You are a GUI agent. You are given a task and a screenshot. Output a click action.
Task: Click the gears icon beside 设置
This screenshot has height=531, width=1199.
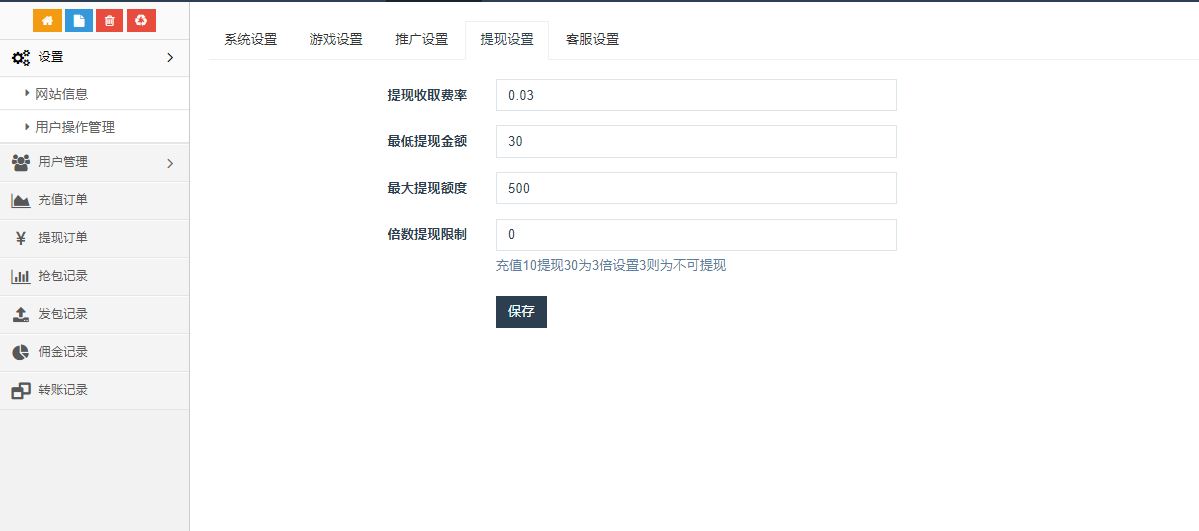coord(21,57)
